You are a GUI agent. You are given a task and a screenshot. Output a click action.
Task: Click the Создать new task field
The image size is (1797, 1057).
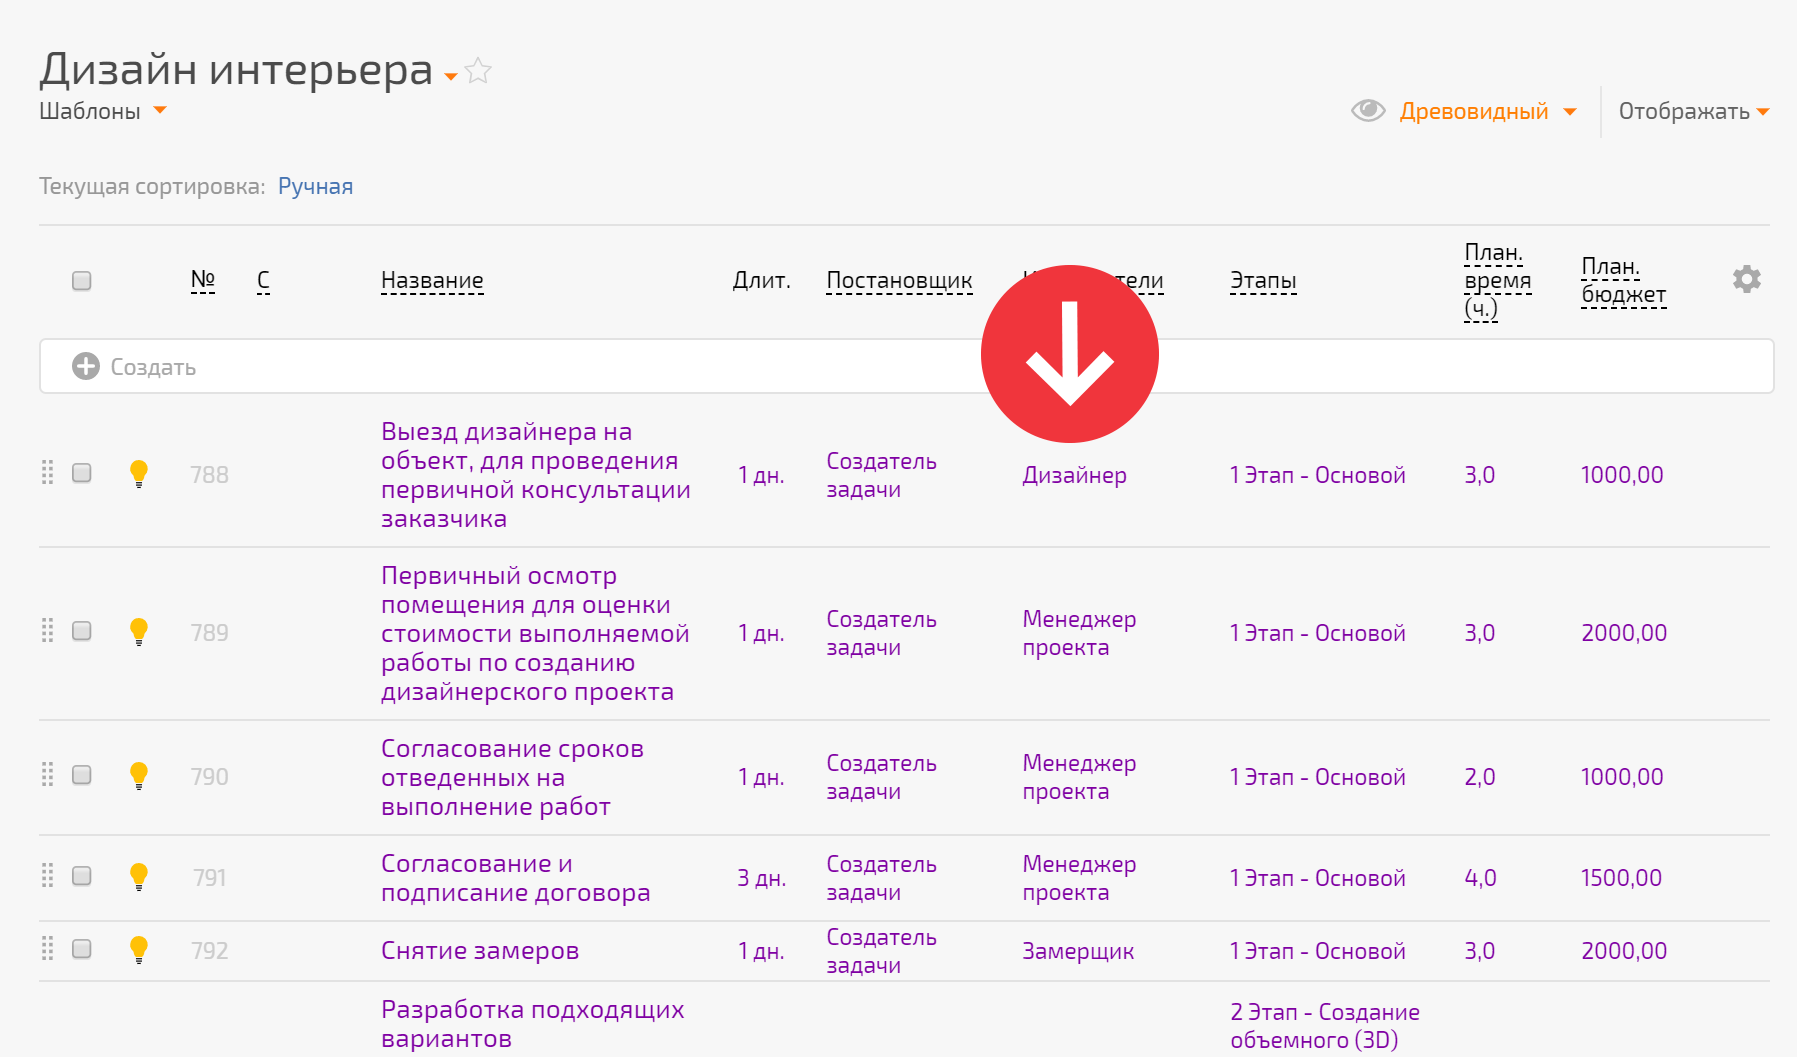[x=906, y=366]
